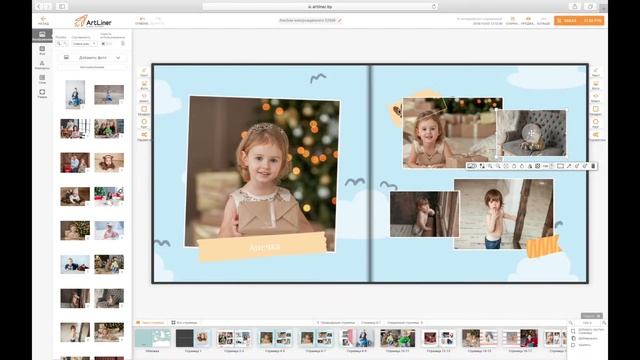Click the rectangle frame icon in floating toolbar
Viewport: 640px width, 360px height.
560,166
